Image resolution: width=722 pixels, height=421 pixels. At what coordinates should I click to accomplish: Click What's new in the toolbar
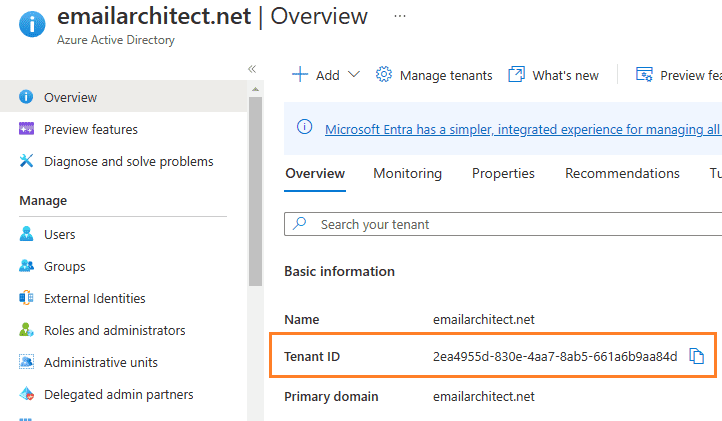pos(565,75)
